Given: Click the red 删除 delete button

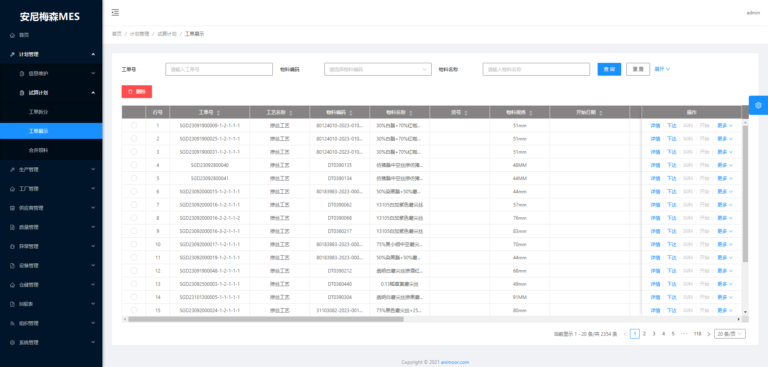Looking at the screenshot, I should tap(137, 92).
